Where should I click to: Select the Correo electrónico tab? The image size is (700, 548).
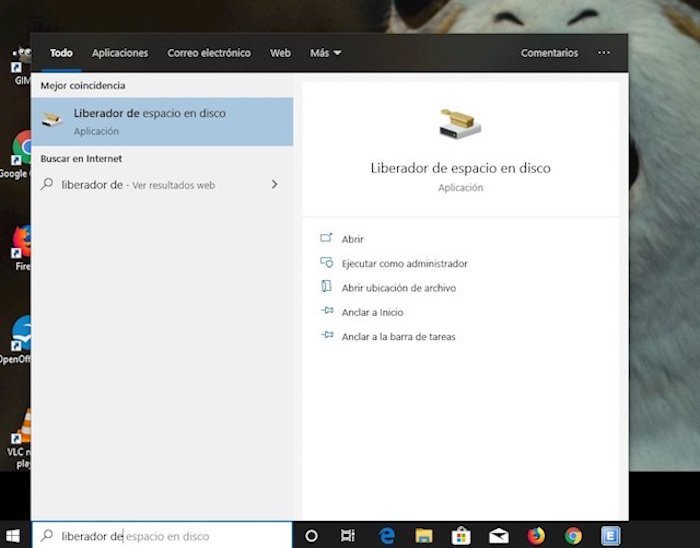point(209,53)
